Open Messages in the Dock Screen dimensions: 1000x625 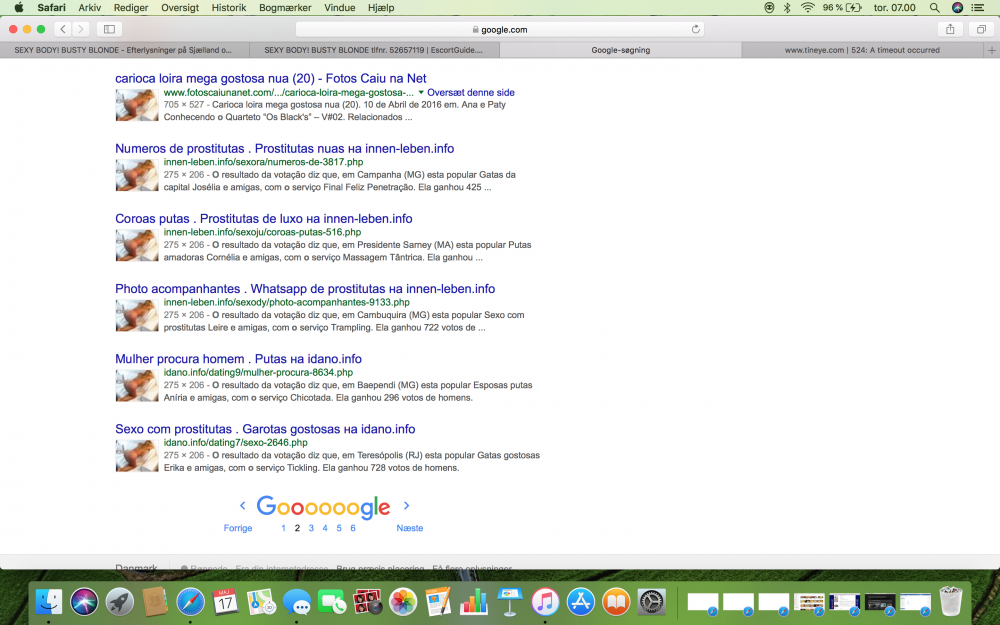pos(297,601)
